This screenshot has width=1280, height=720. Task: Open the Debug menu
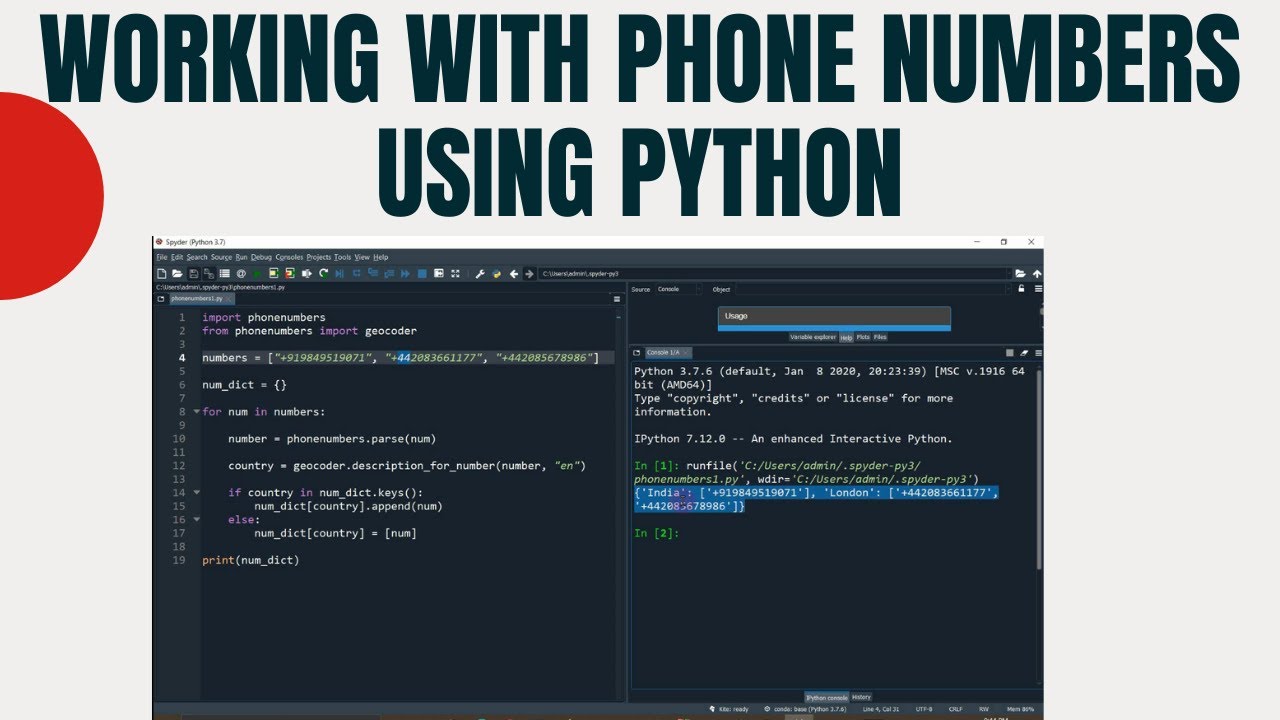pos(261,257)
